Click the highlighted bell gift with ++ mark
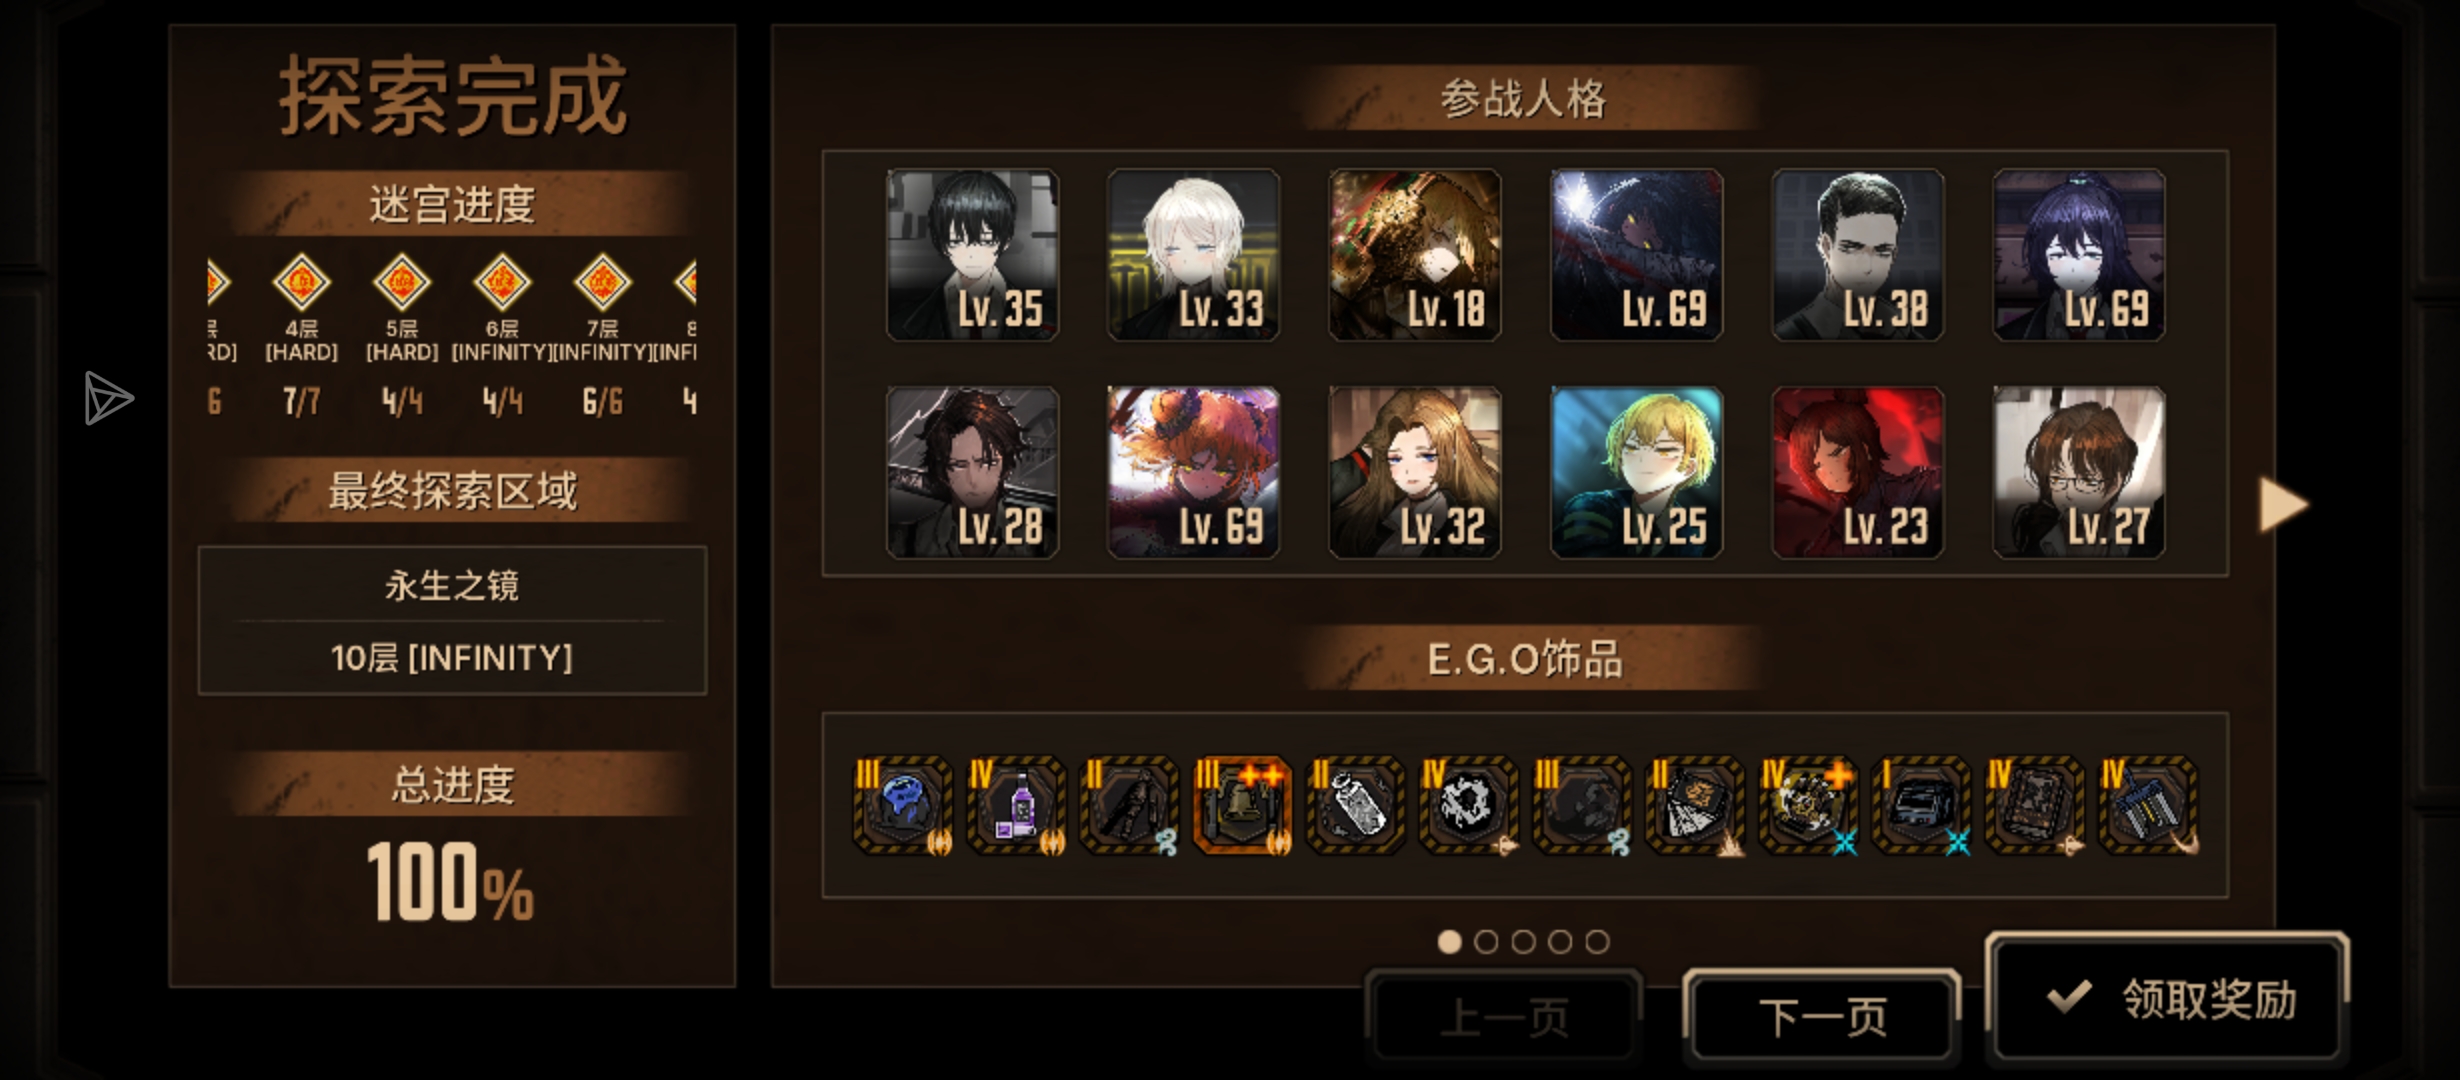The image size is (2460, 1080). [1242, 805]
